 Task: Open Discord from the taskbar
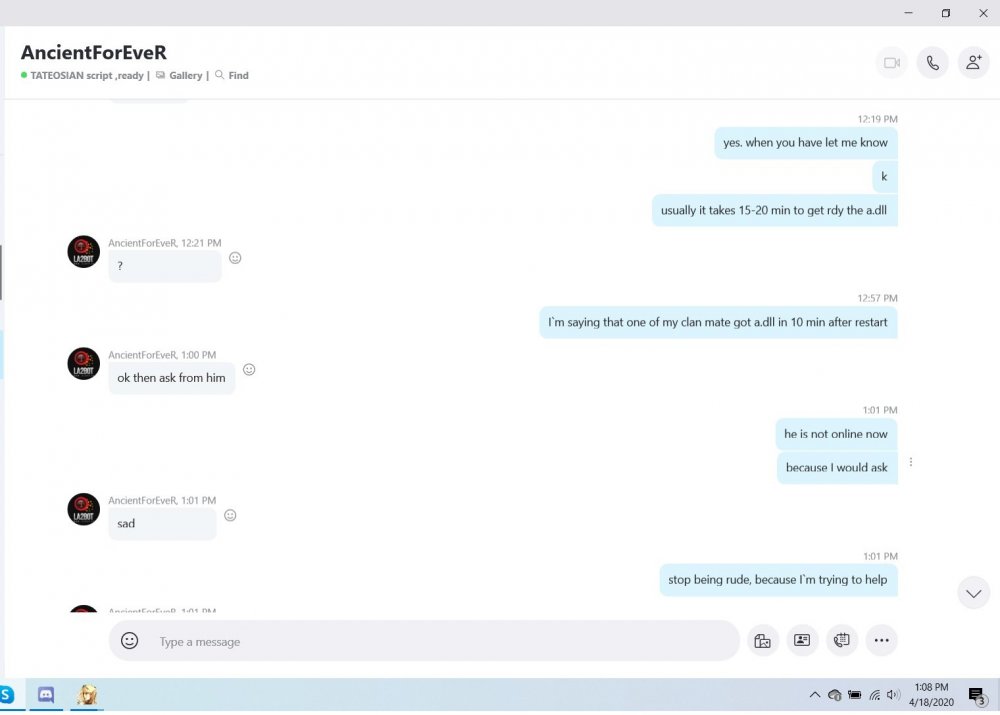46,695
